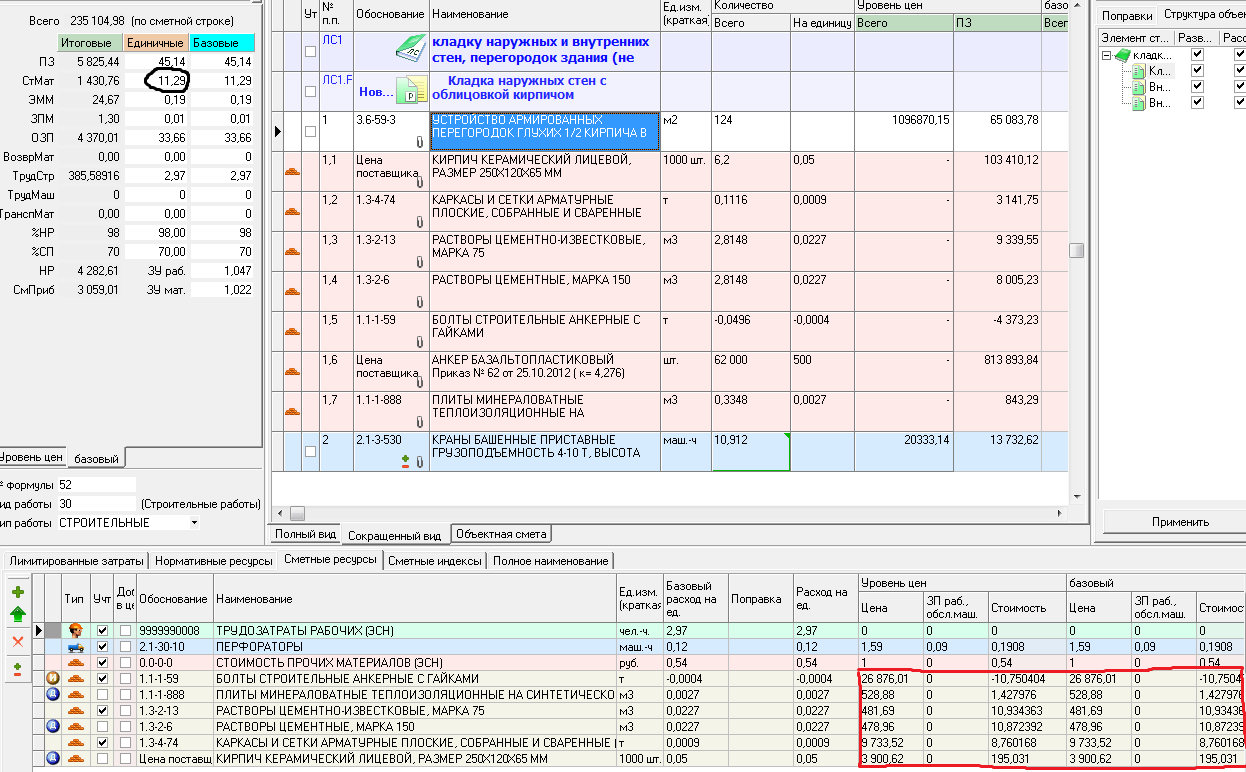Click the Применить button
This screenshot has height=772, width=1246.
(x=1180, y=521)
